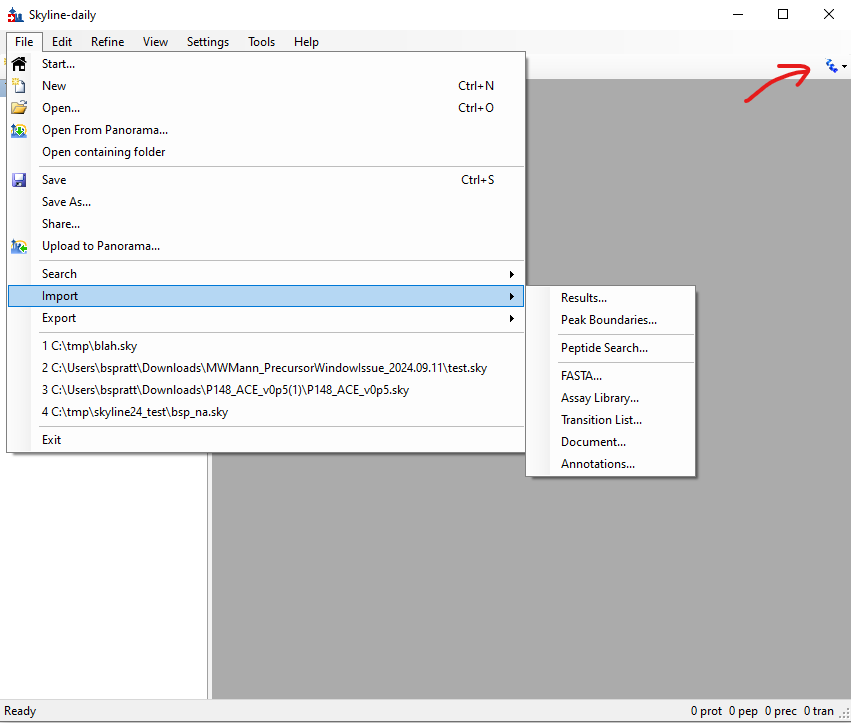The height and width of the screenshot is (723, 851).
Task: Click the Open From Panorama icon
Action: pos(19,130)
